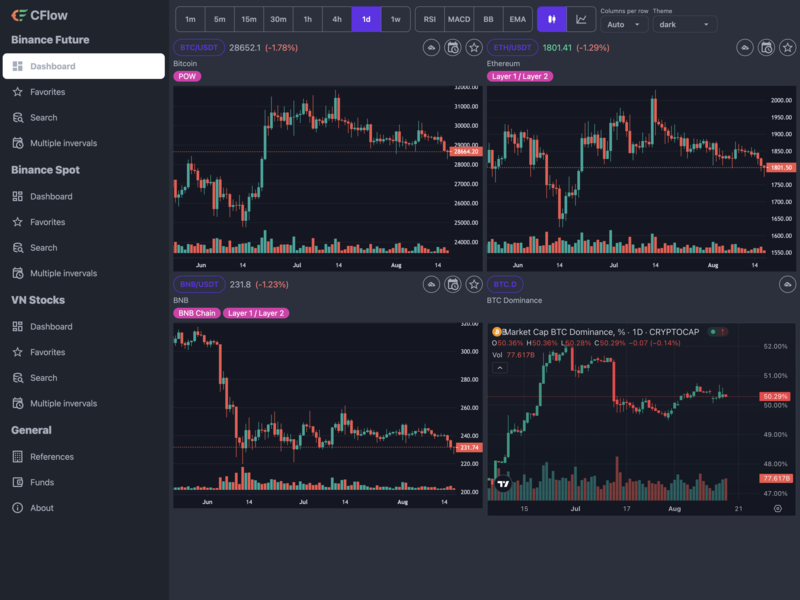
Task: Click the cloud icon for BTC/USDT
Action: click(431, 47)
